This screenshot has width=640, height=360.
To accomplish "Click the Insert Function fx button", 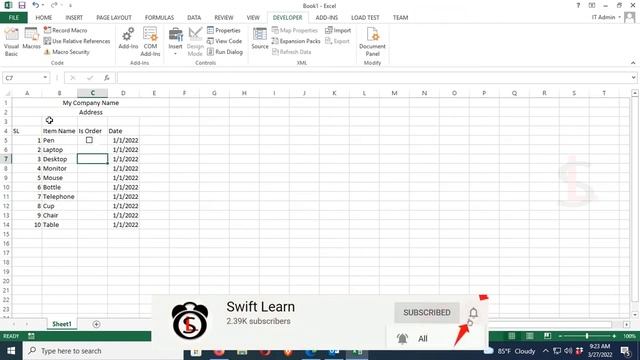I will pos(107,78).
